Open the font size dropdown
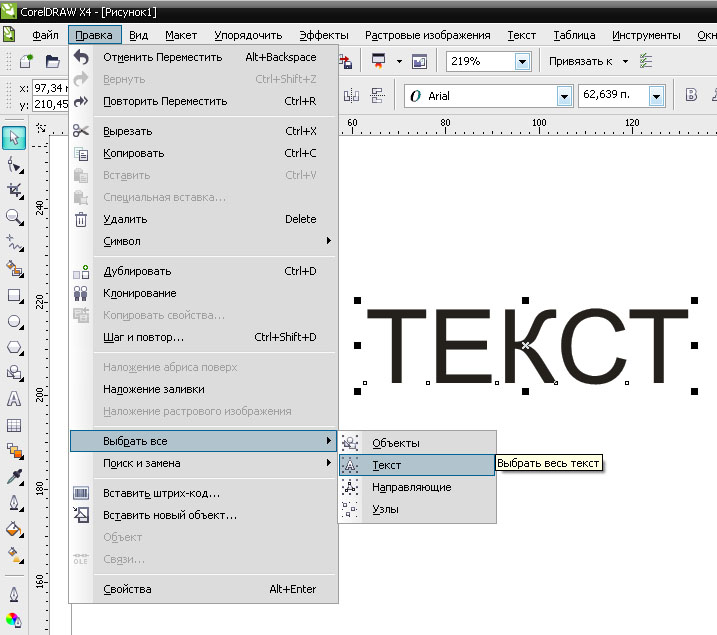 click(x=656, y=96)
